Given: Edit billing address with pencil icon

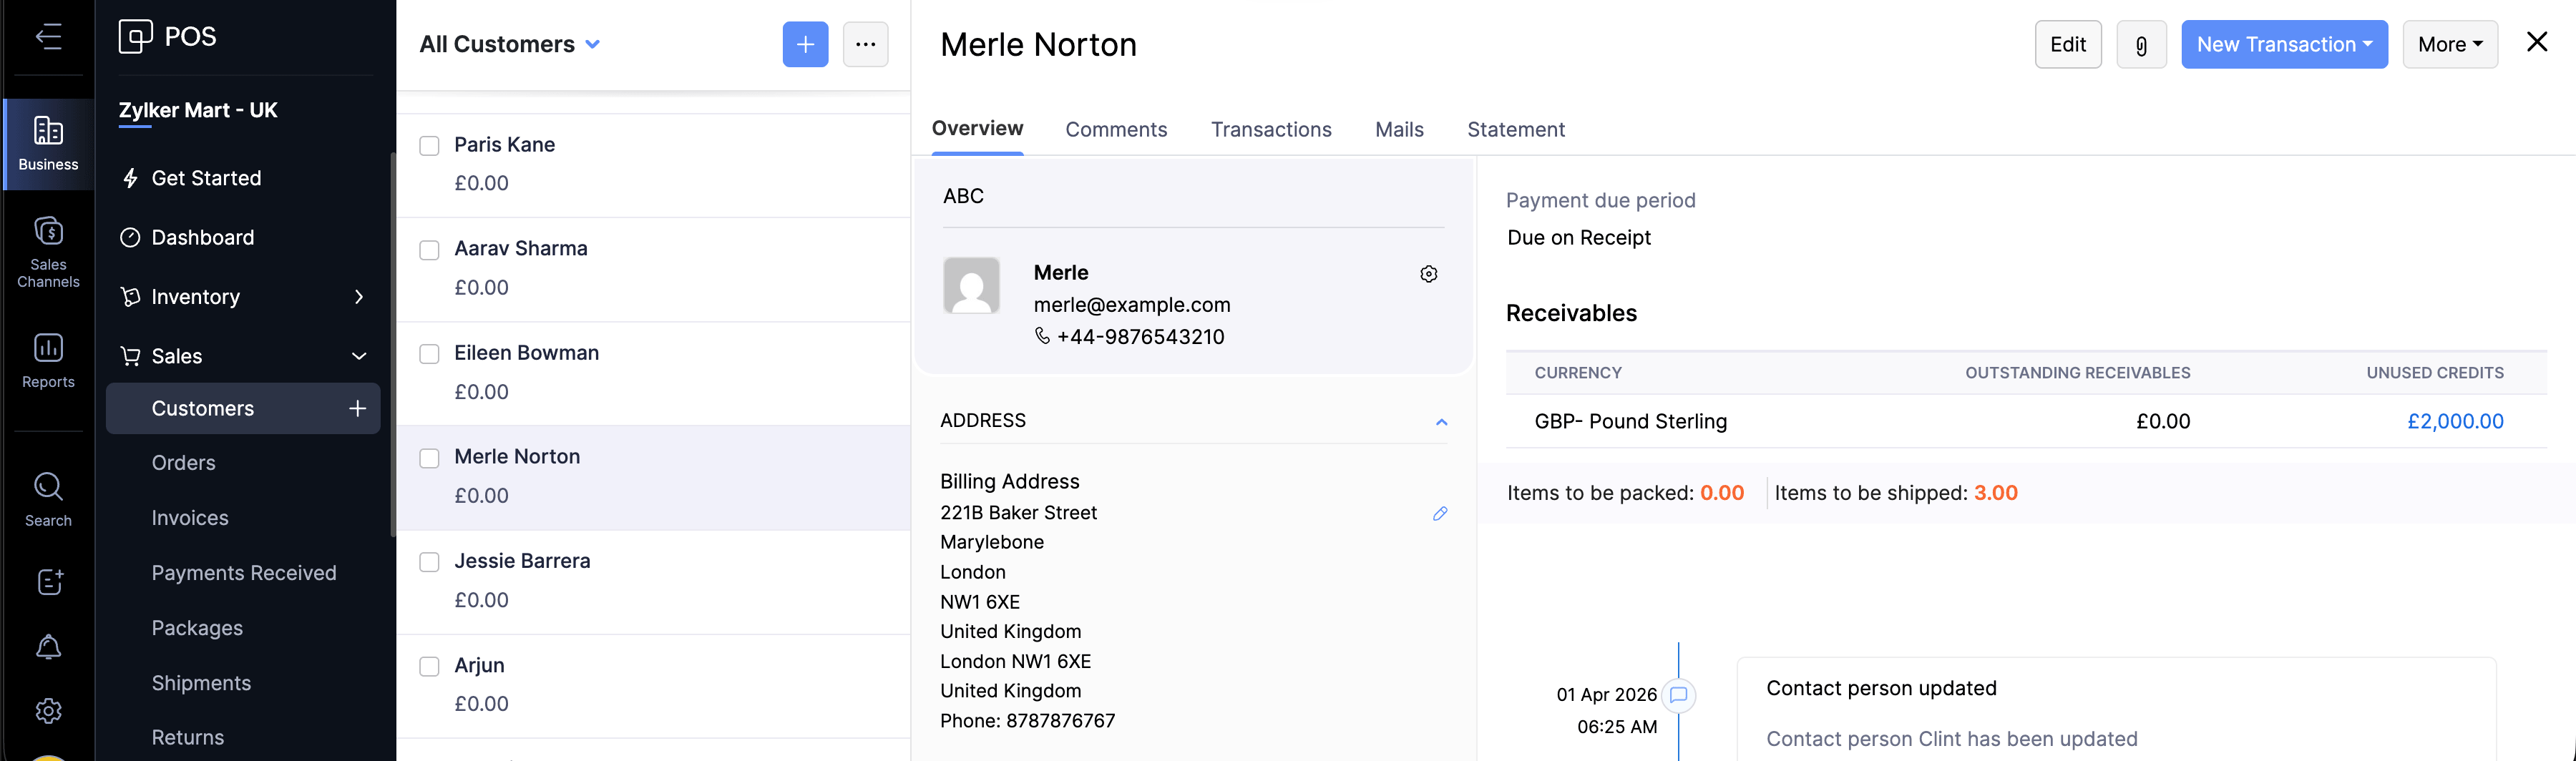Looking at the screenshot, I should [1440, 513].
